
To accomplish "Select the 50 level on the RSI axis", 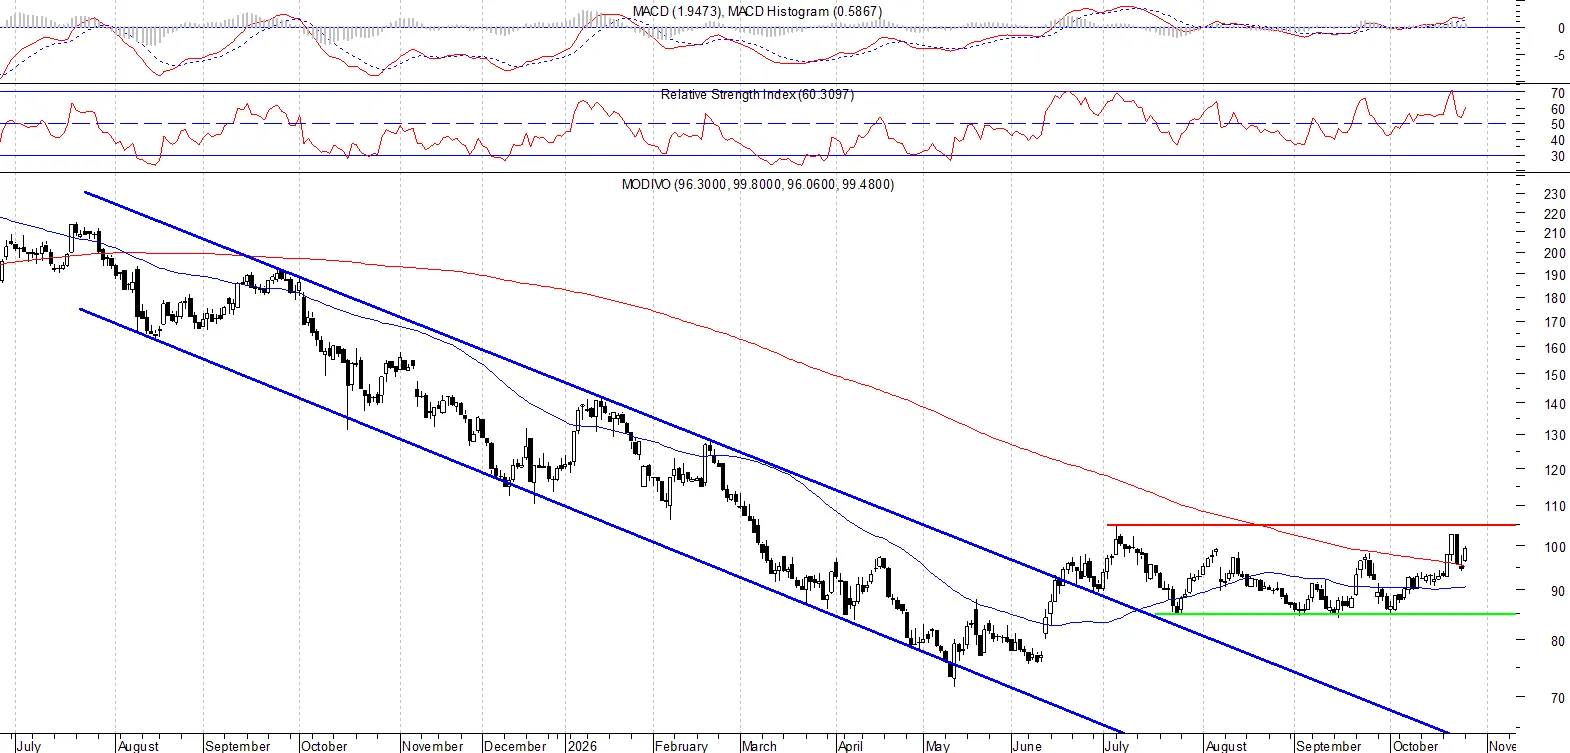I will coord(1558,125).
